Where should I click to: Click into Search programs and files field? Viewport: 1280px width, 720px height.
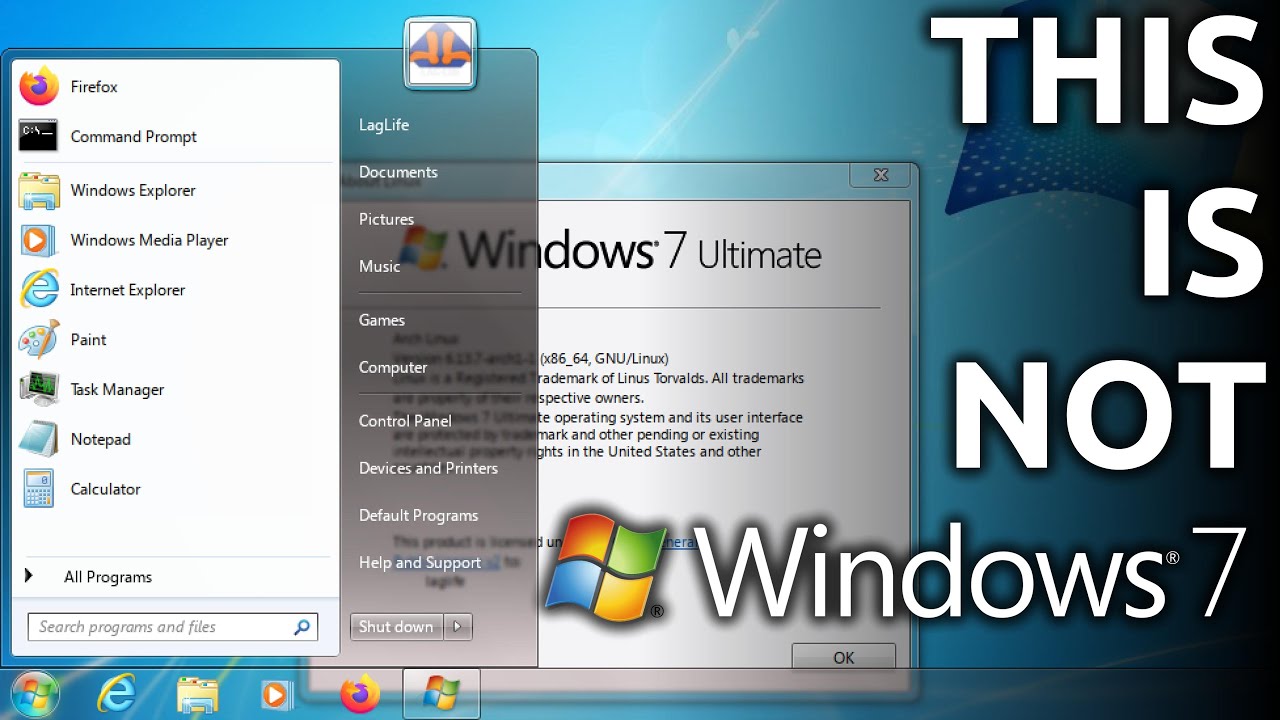pos(172,627)
